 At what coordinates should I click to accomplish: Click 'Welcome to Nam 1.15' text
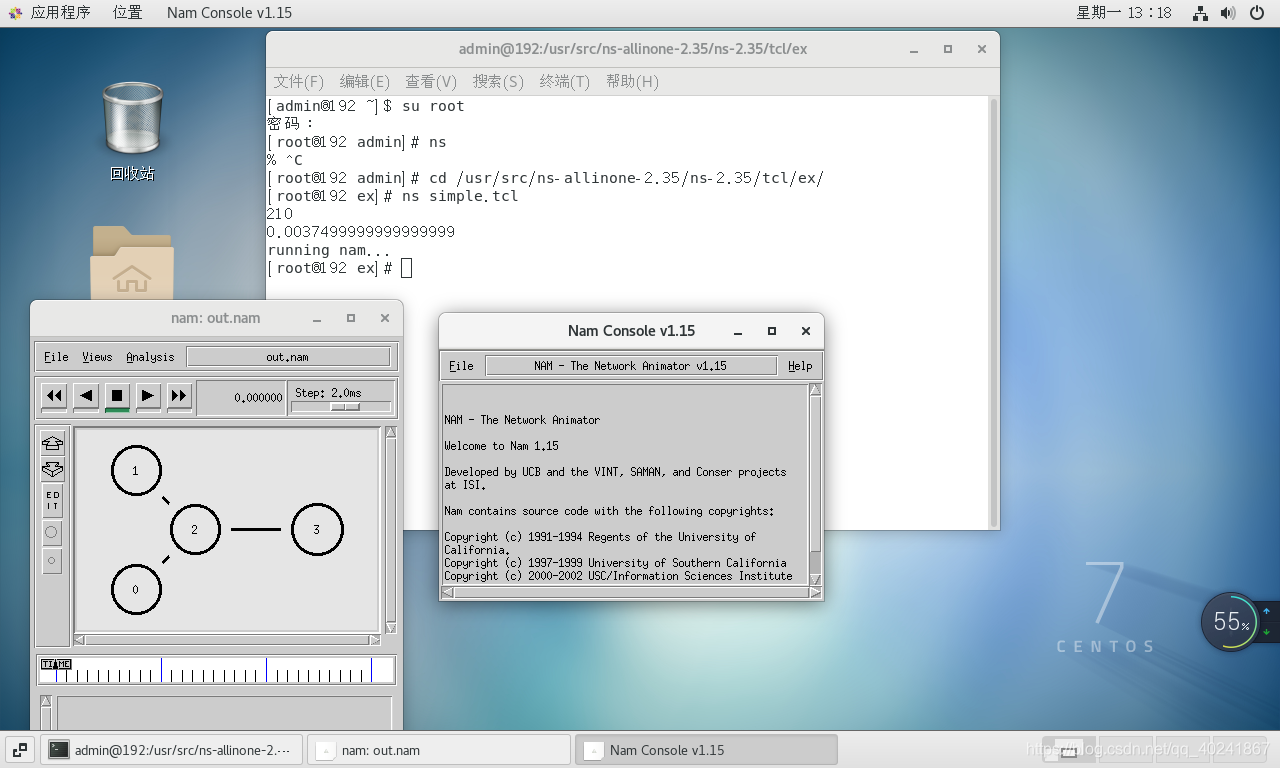click(501, 446)
